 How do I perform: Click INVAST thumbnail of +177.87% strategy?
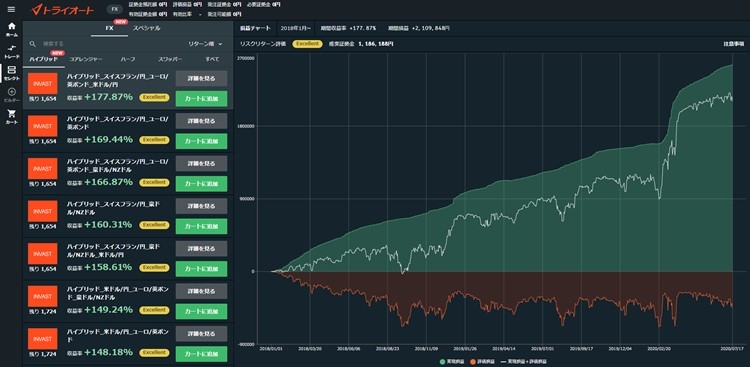[x=43, y=84]
